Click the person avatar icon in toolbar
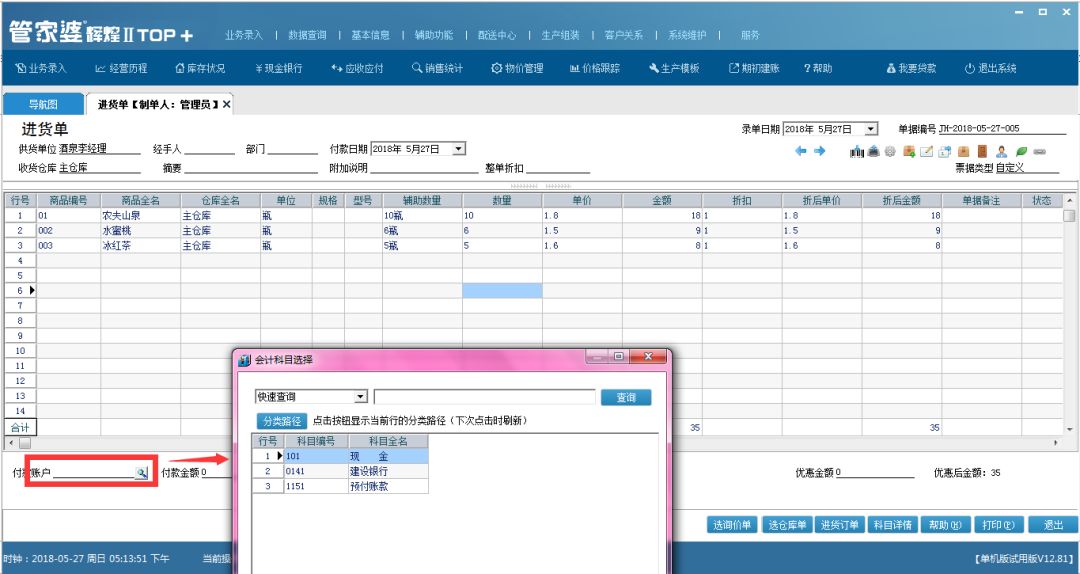The height and width of the screenshot is (574, 1080). tap(1001, 151)
